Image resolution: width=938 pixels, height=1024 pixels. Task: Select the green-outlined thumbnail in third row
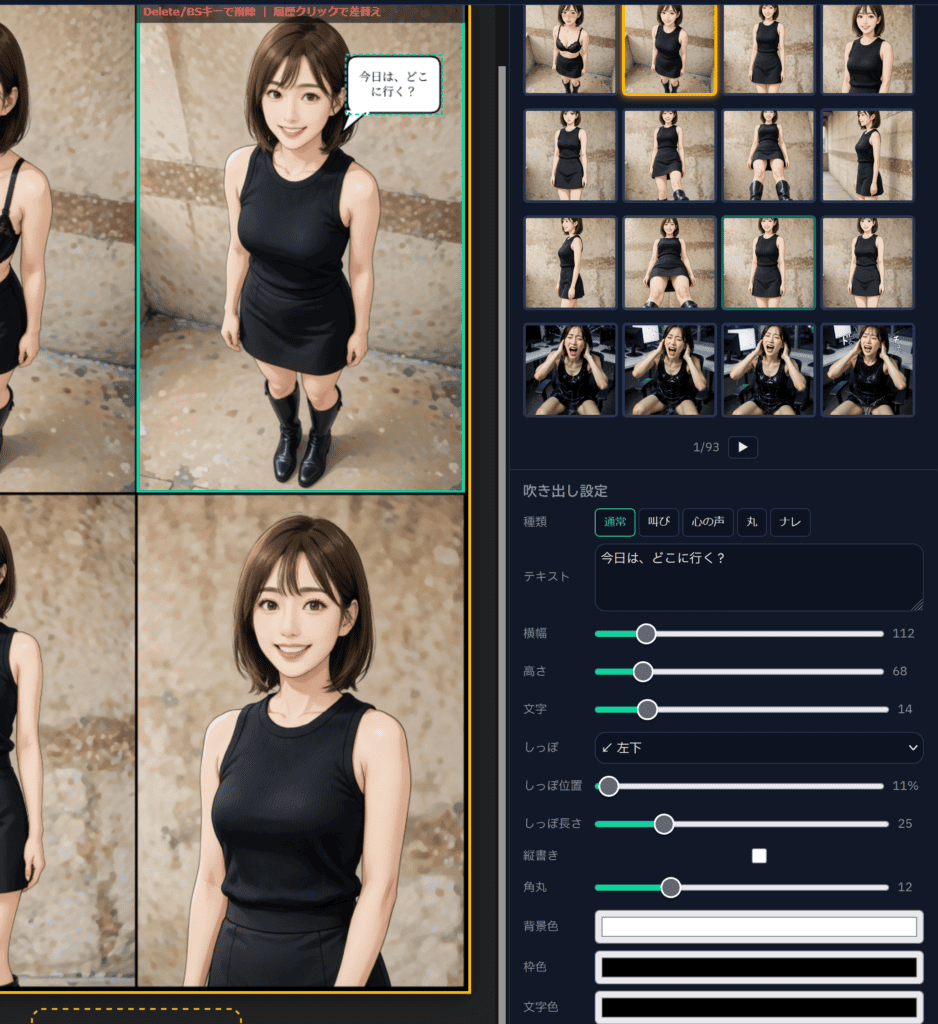(x=768, y=263)
